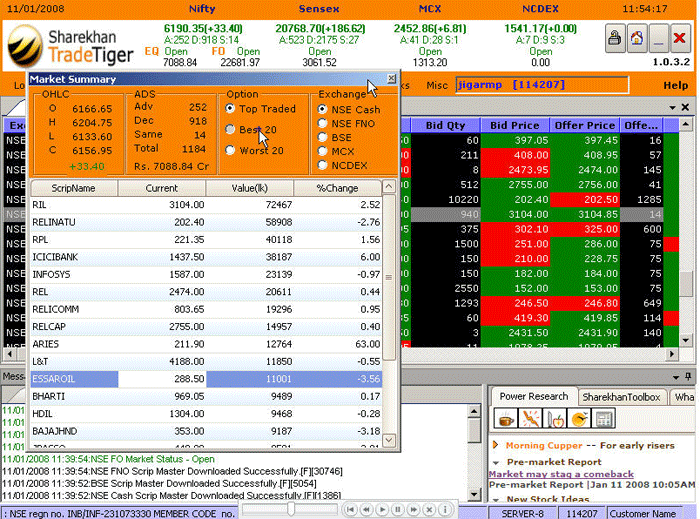The width and height of the screenshot is (700, 519).
Task: Select NSE FNO exchange
Action: [322, 123]
